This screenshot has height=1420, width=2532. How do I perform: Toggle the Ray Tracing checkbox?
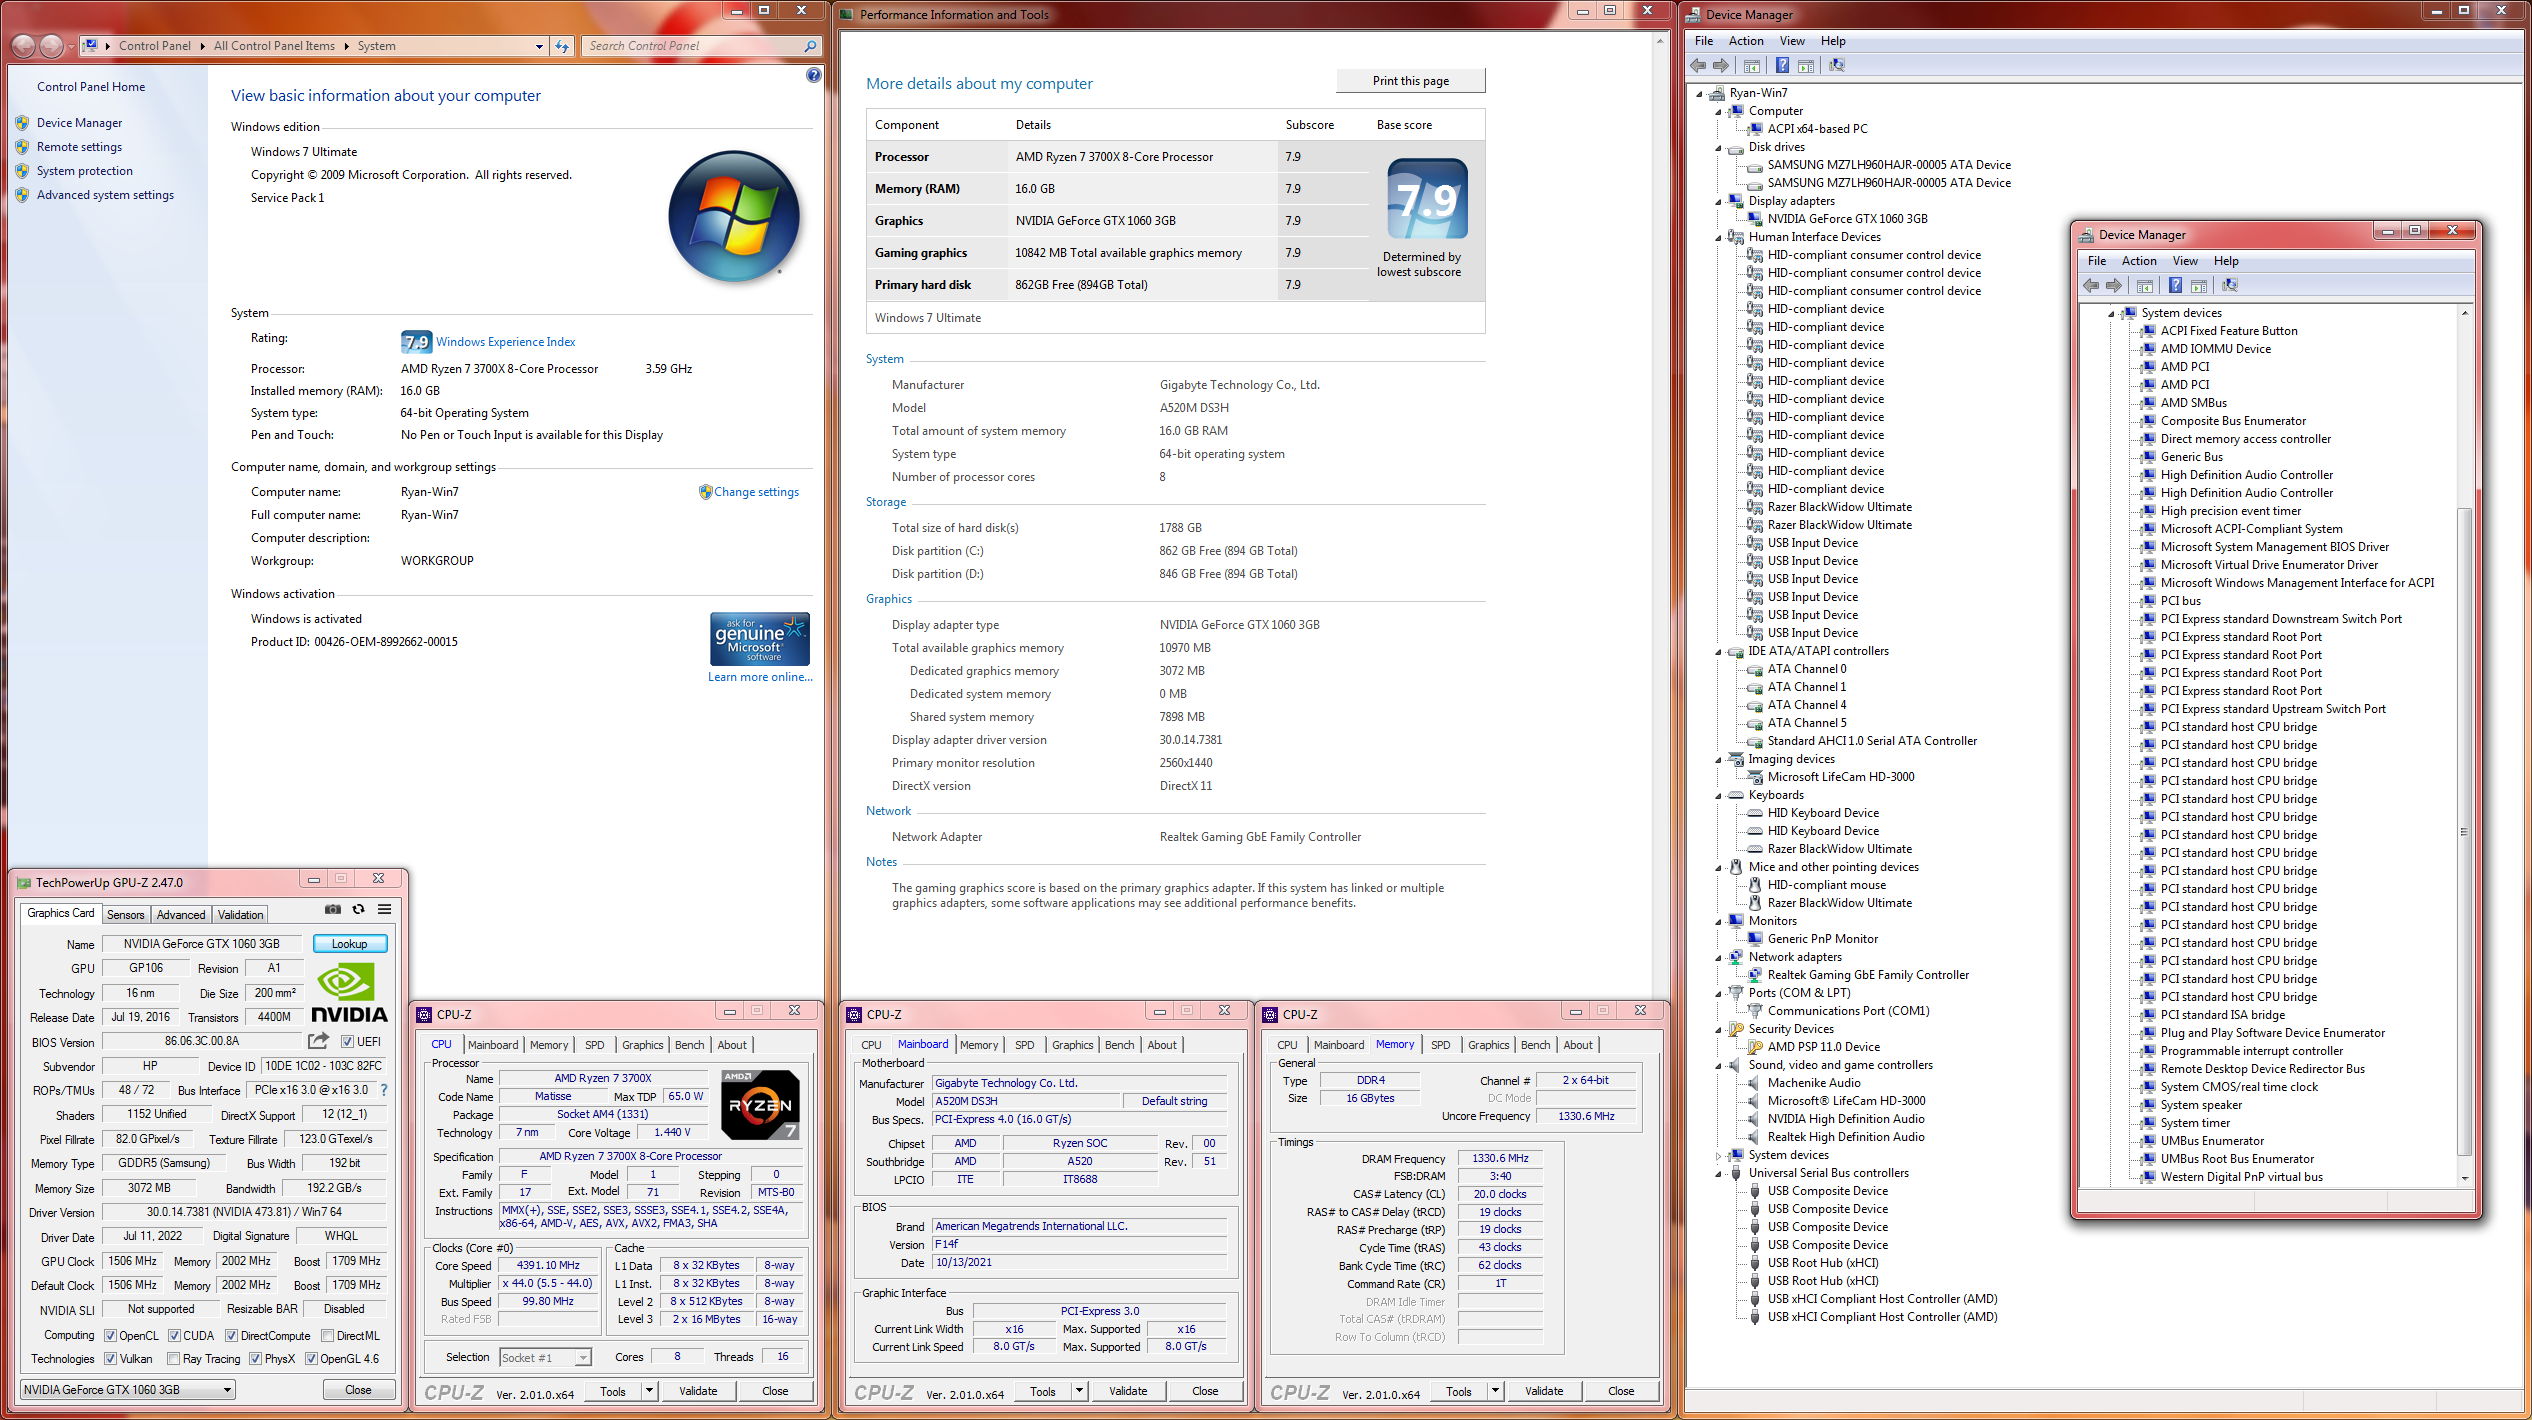tap(174, 1358)
